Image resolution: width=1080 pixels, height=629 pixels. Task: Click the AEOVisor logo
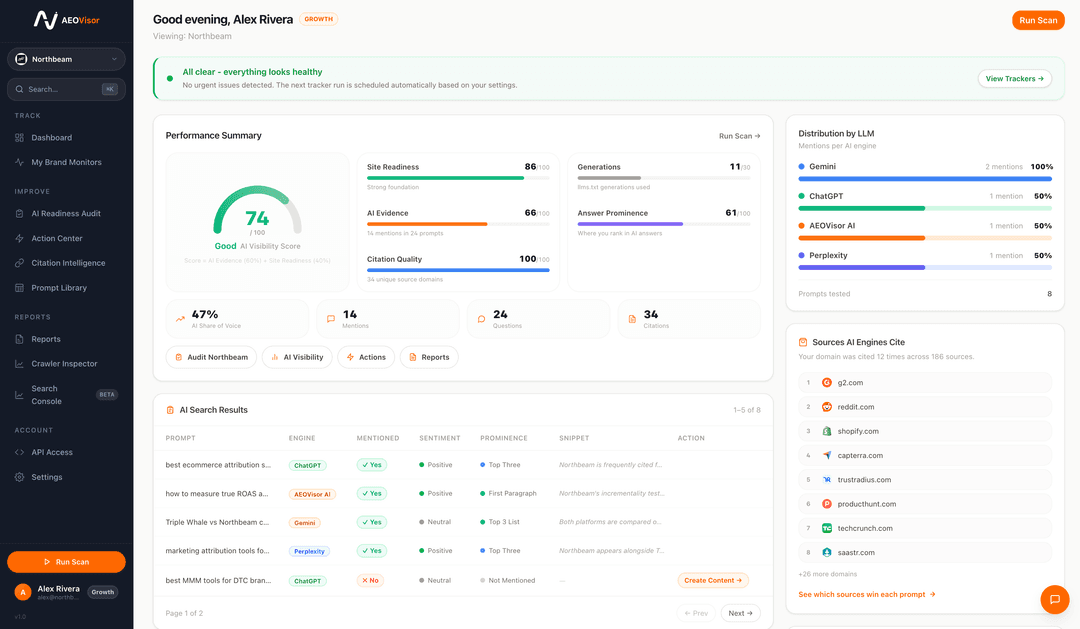(x=66, y=20)
